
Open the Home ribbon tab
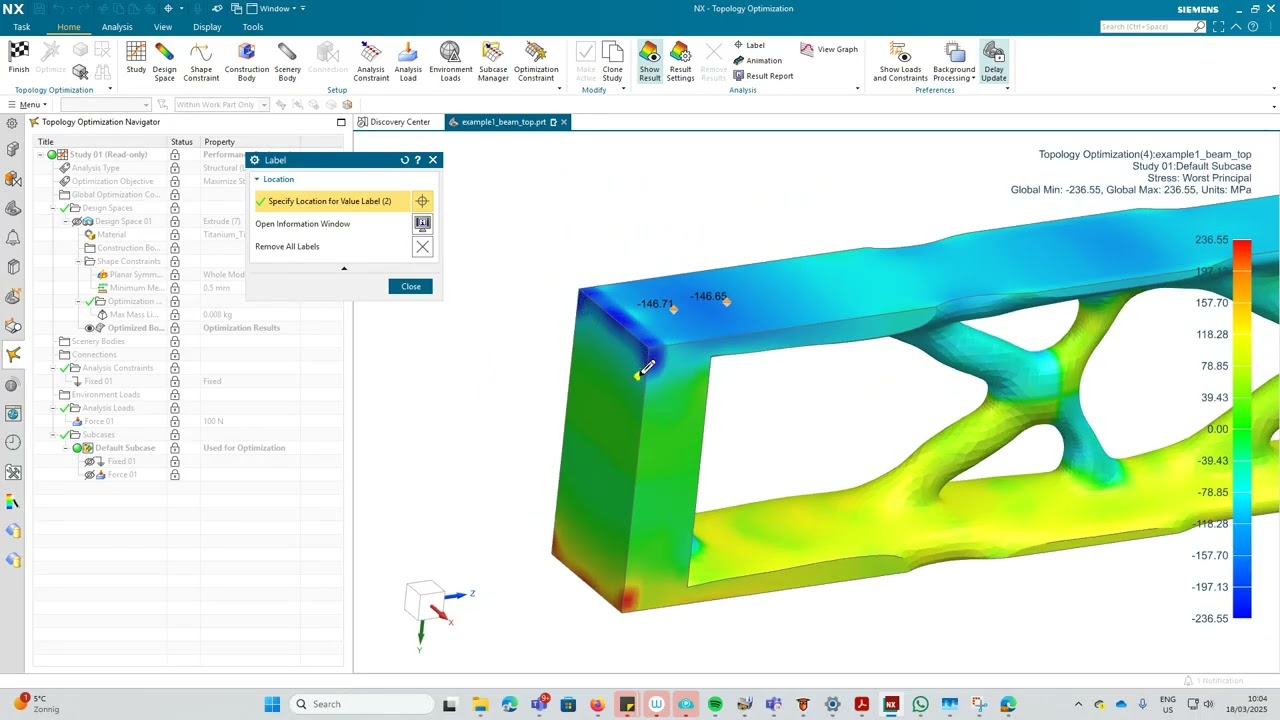click(x=69, y=27)
